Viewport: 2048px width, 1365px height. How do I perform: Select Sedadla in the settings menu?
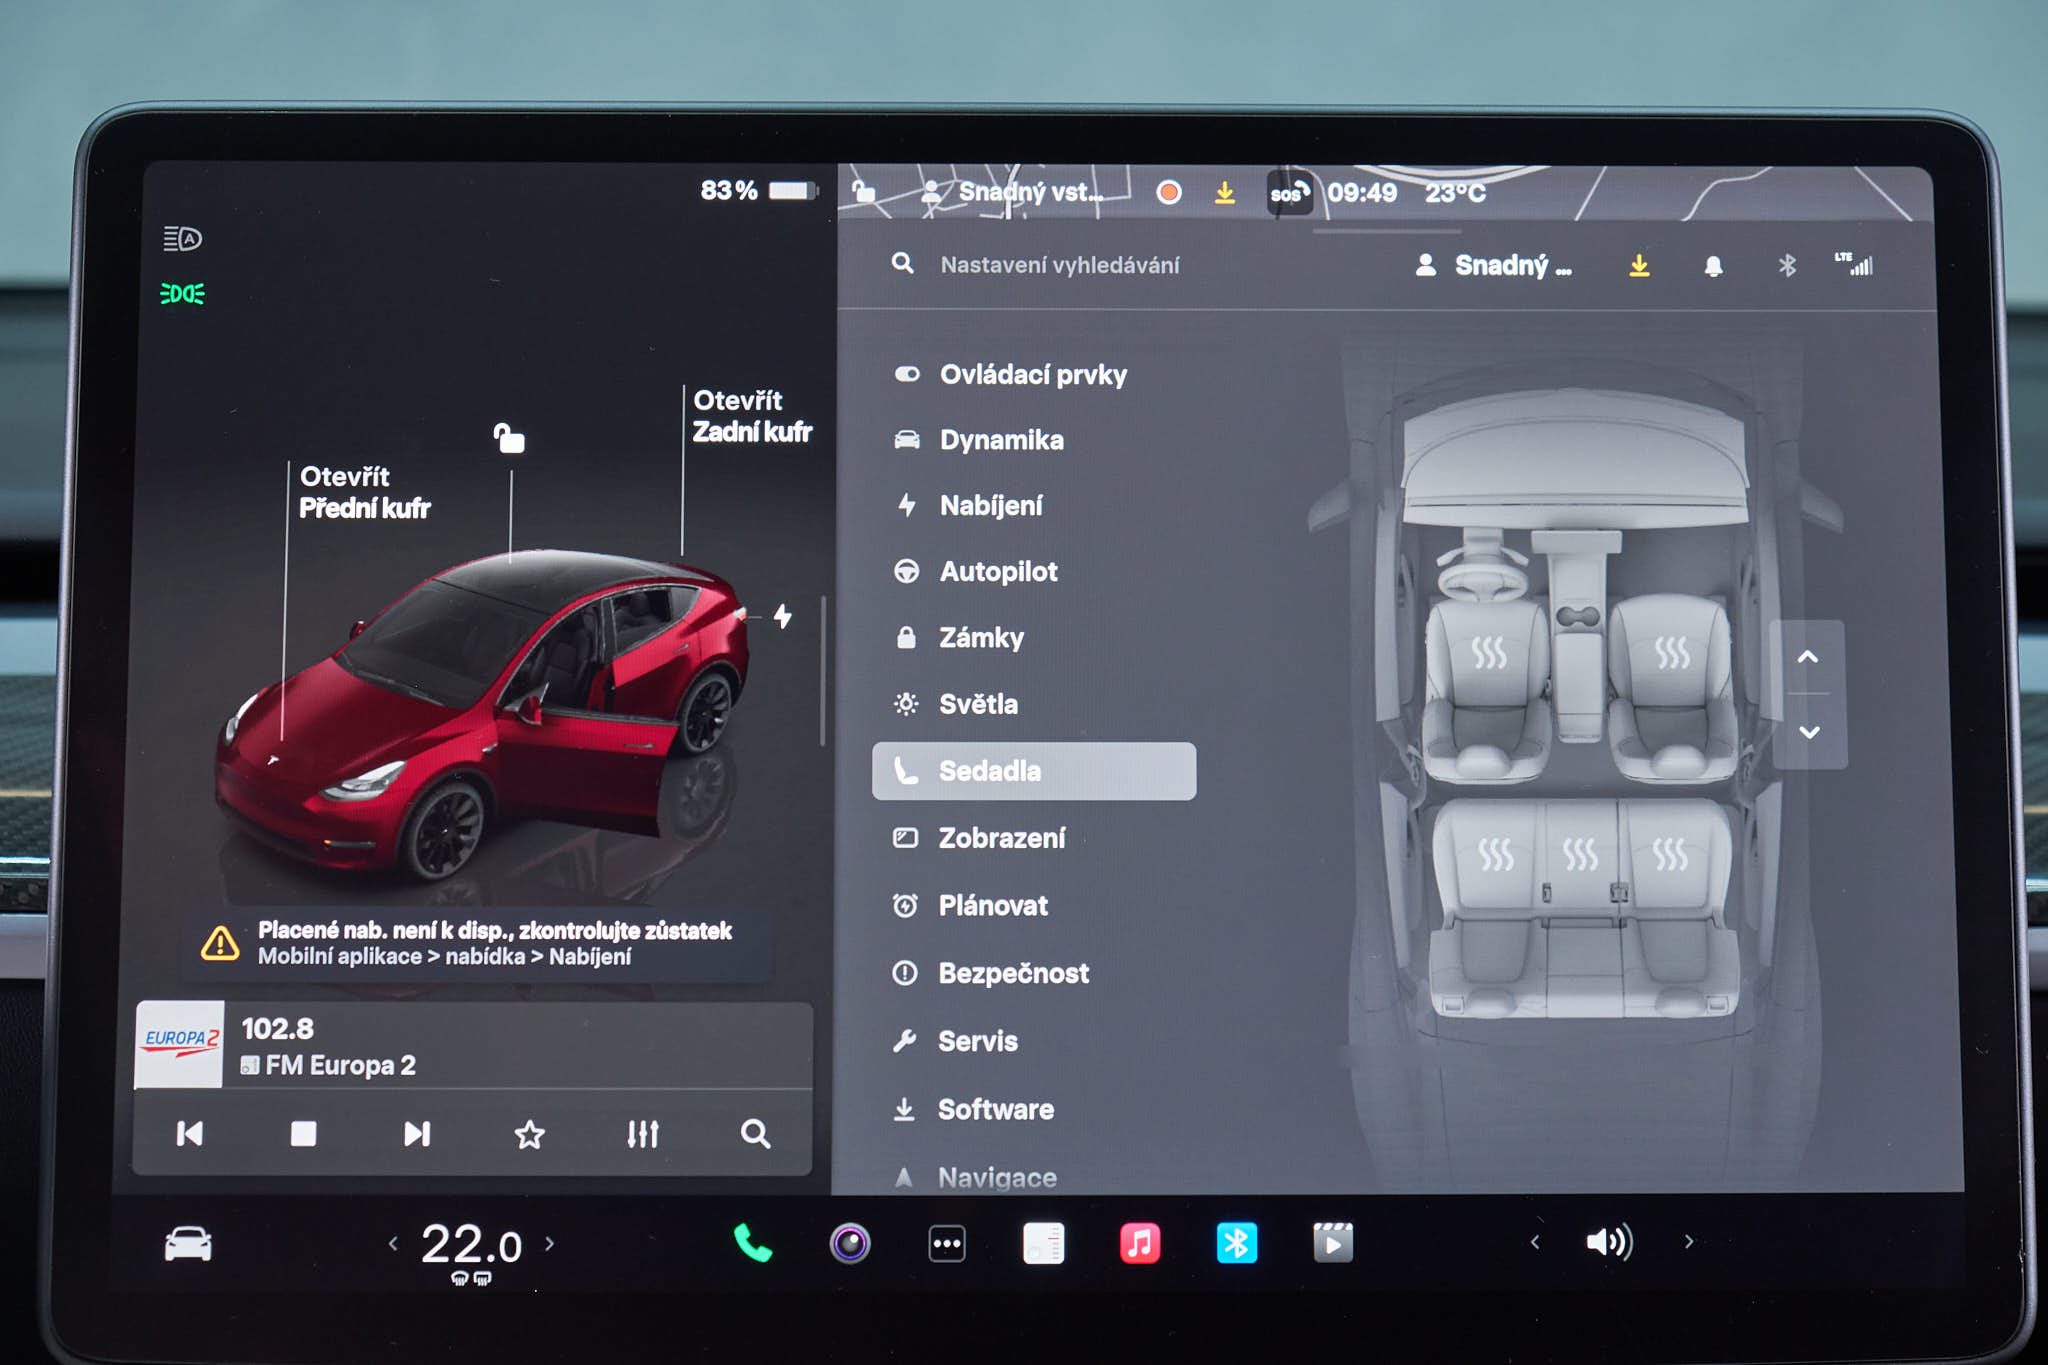1034,771
